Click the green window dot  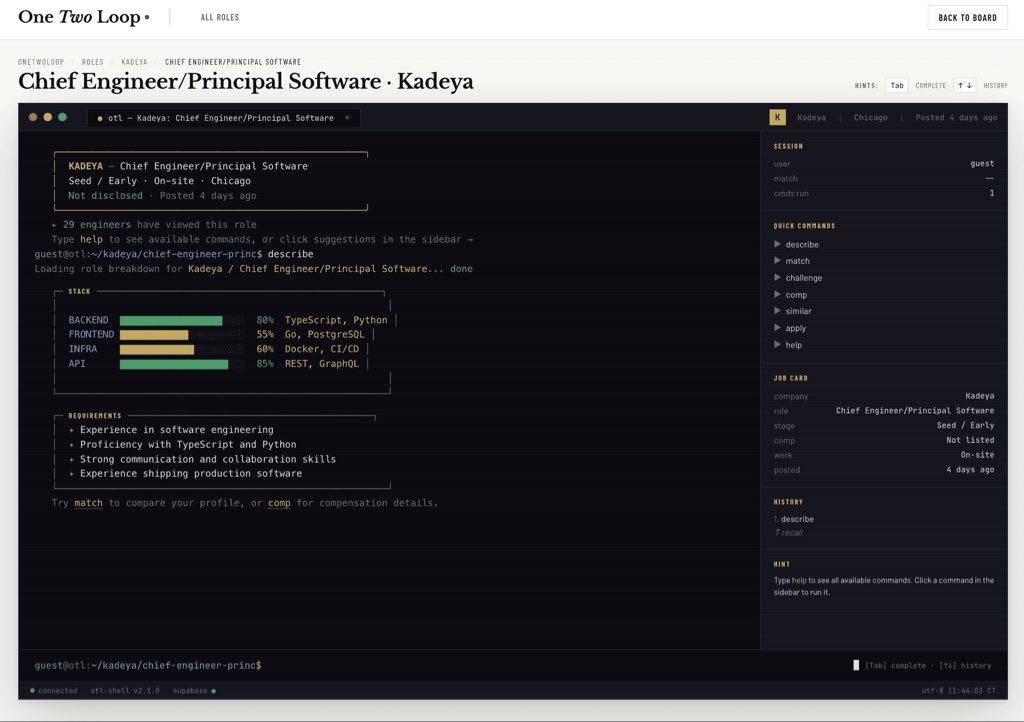pos(63,117)
